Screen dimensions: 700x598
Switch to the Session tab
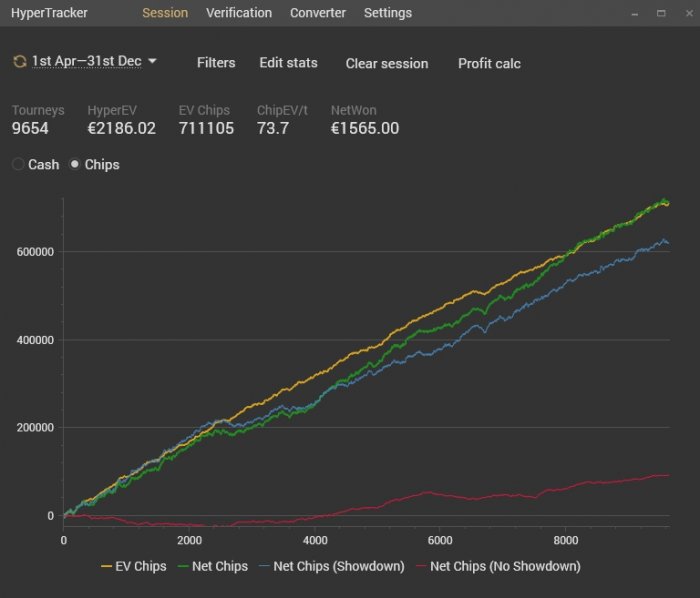165,13
